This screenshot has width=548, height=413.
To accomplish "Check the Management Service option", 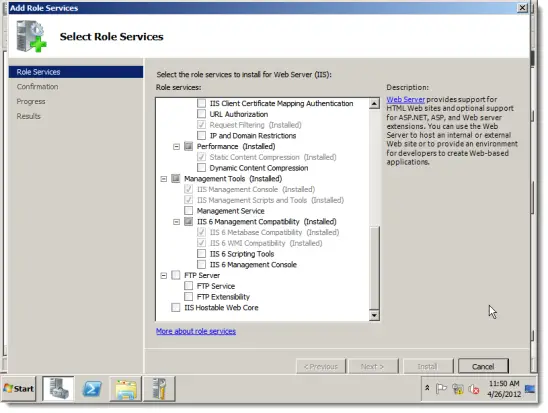I will point(188,211).
